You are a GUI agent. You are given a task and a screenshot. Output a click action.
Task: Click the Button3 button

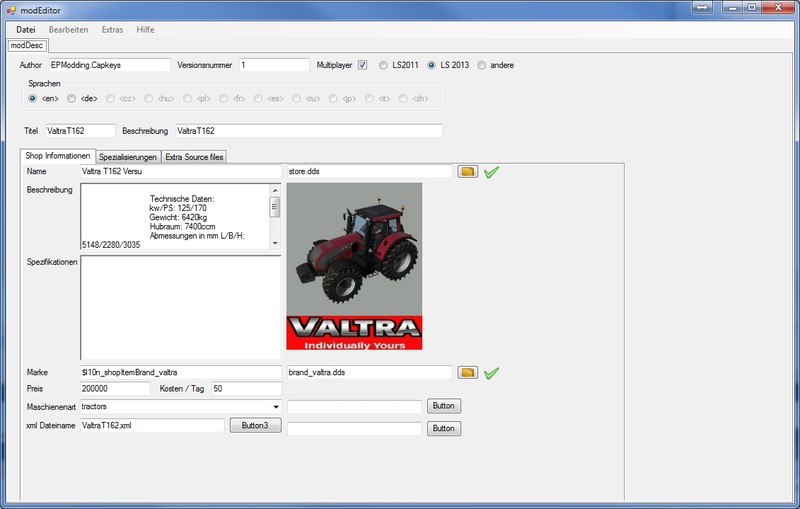[255, 425]
